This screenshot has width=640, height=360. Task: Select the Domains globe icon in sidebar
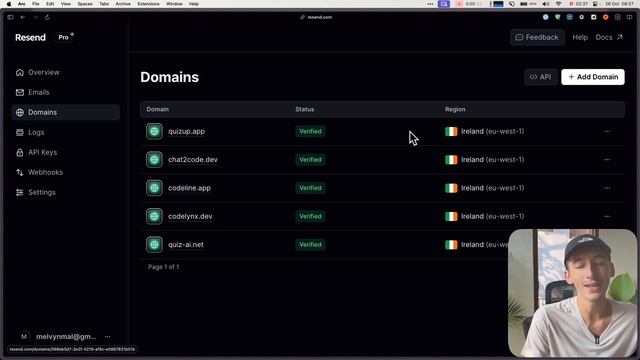(x=20, y=112)
